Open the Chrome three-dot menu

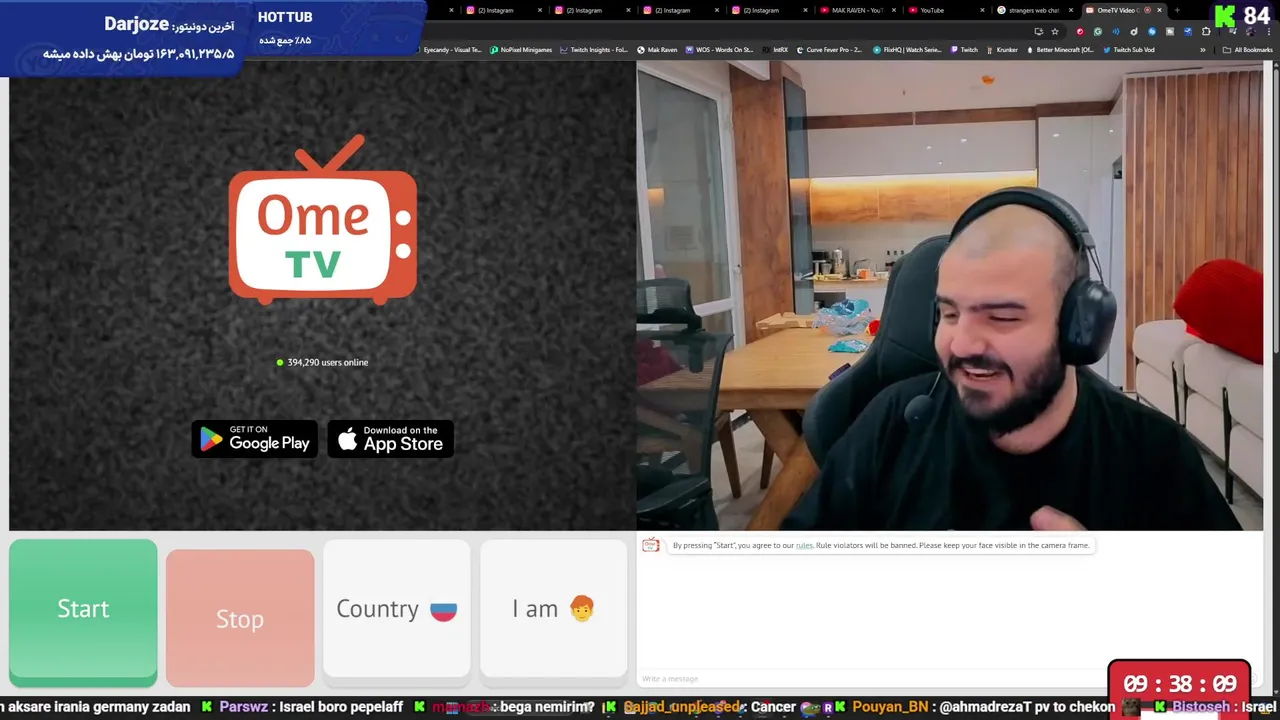pos(1269,31)
